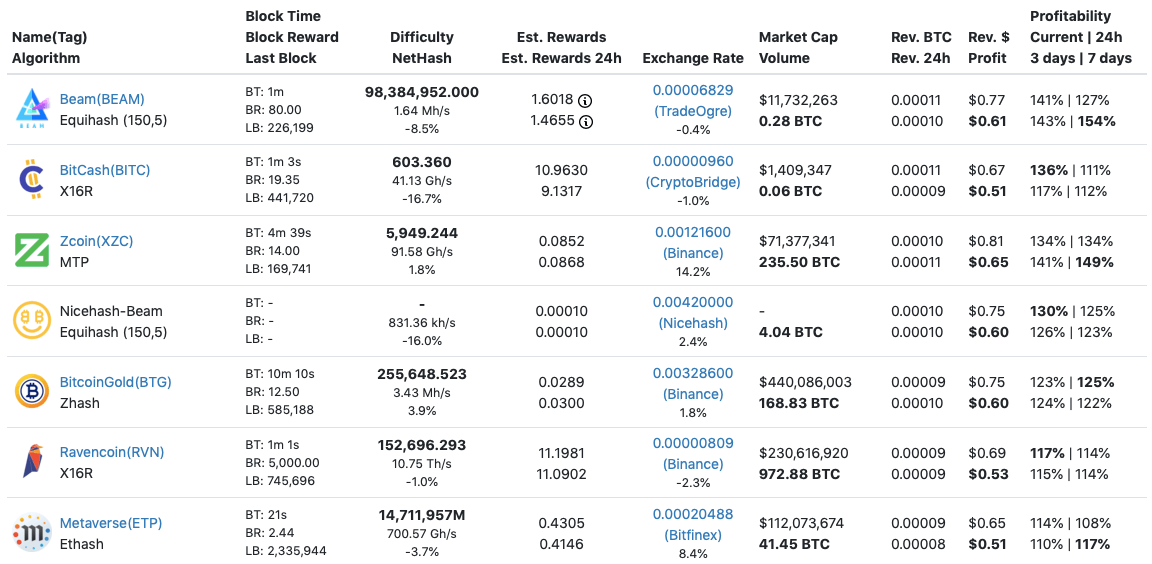Click the BitCash coin logo icon
This screenshot has width=1152, height=564.
point(31,180)
